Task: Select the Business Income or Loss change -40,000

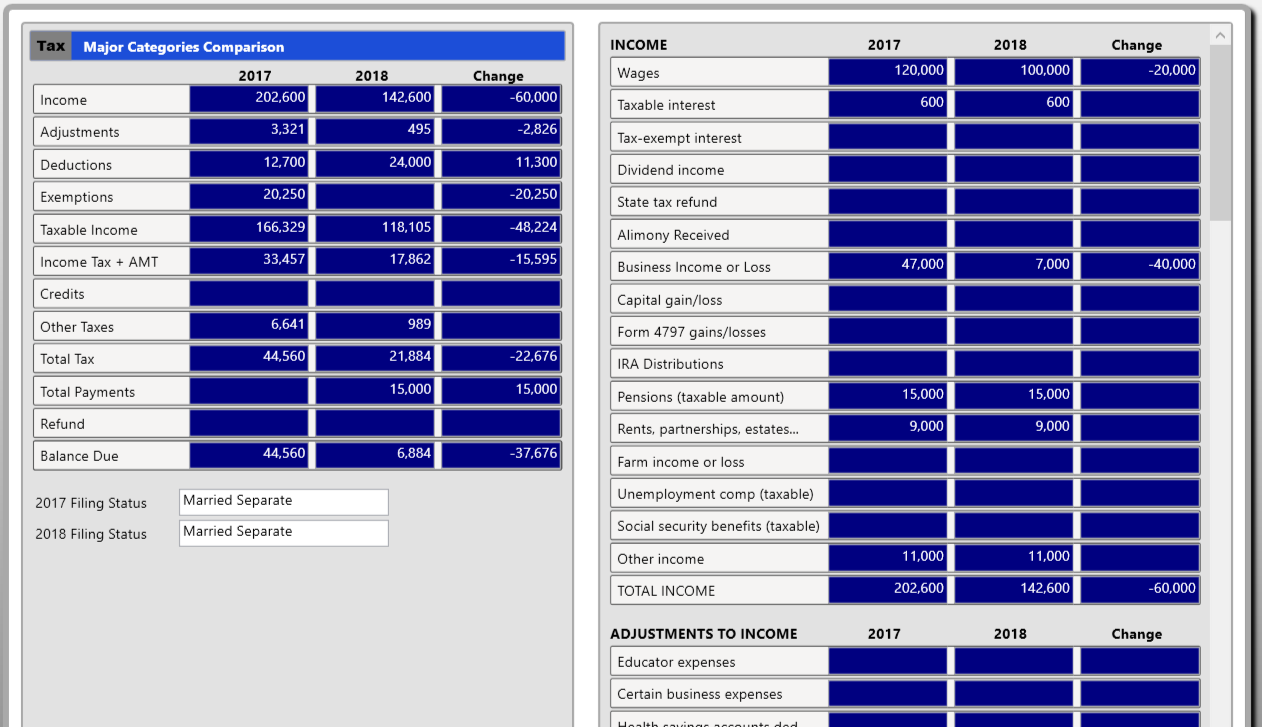Action: point(1140,266)
